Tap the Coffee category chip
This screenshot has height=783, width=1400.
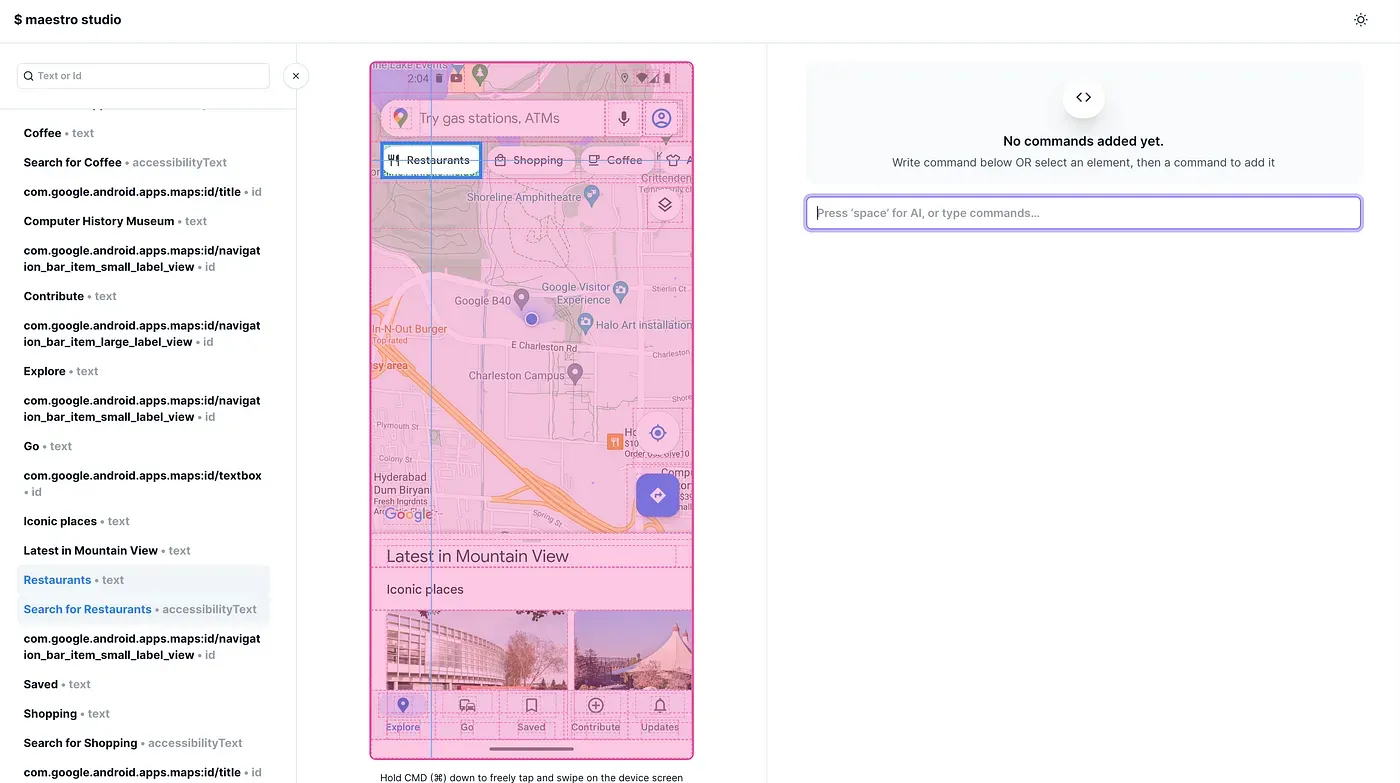[615, 160]
